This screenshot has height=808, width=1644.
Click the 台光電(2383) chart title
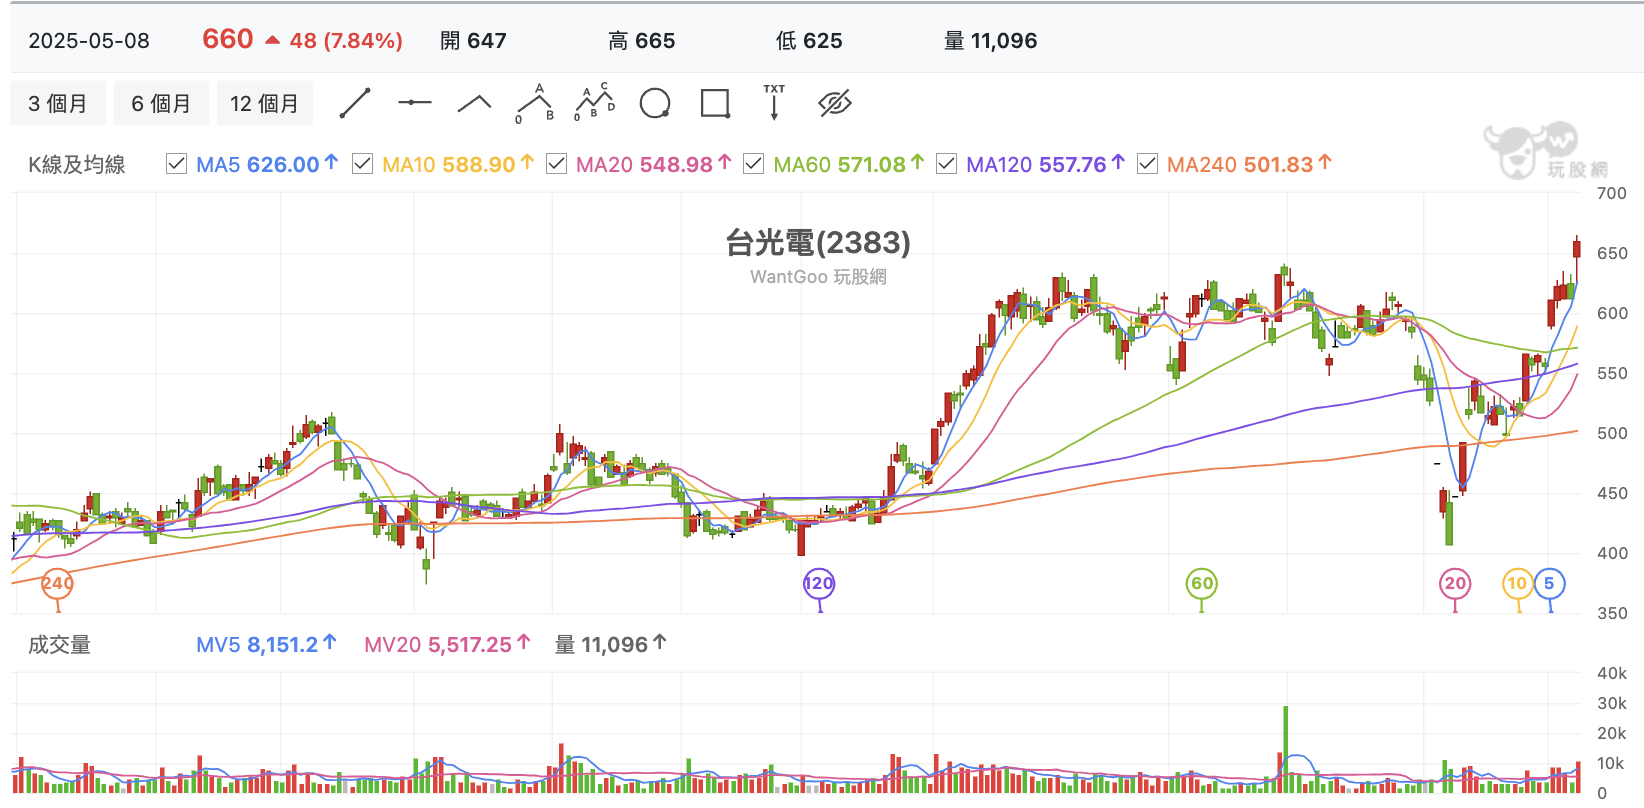818,242
